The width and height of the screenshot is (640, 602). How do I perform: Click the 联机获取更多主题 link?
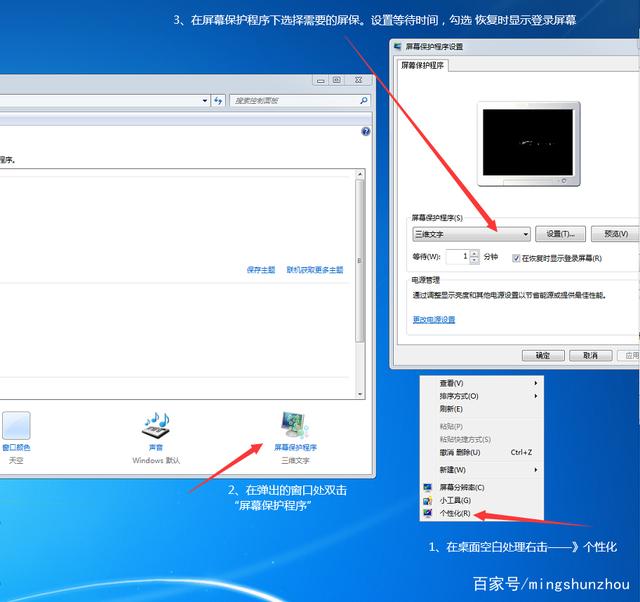[x=315, y=270]
